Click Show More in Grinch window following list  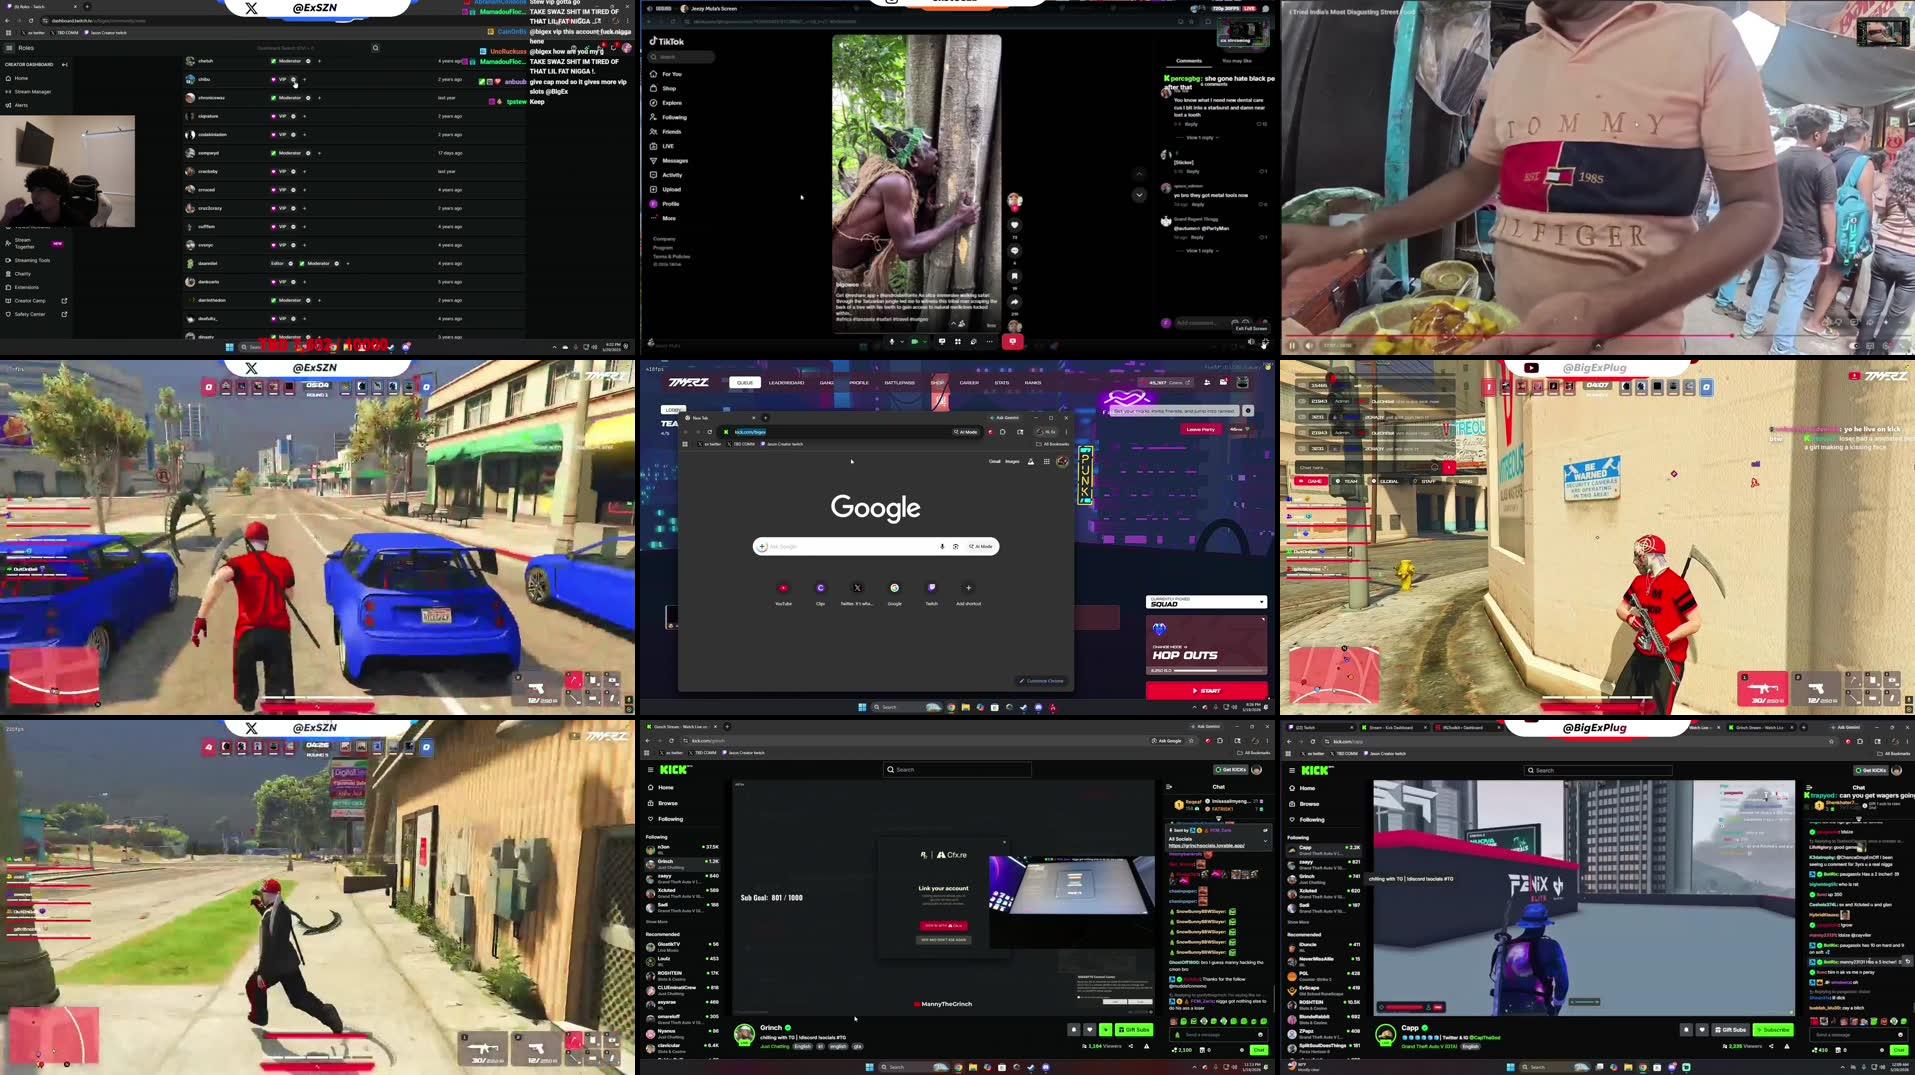tap(657, 922)
